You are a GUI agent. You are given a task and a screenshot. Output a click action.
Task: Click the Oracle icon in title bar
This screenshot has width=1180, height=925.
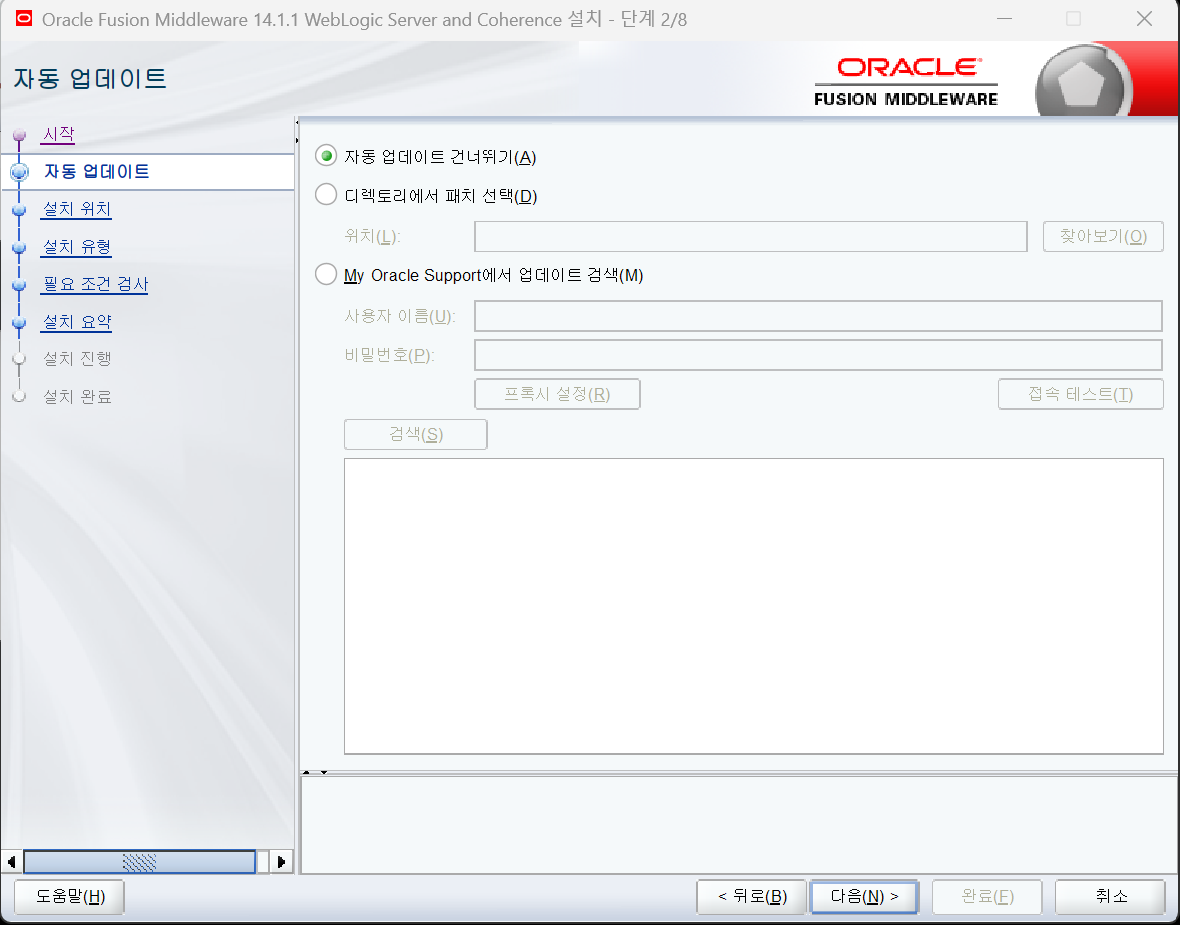pos(24,18)
